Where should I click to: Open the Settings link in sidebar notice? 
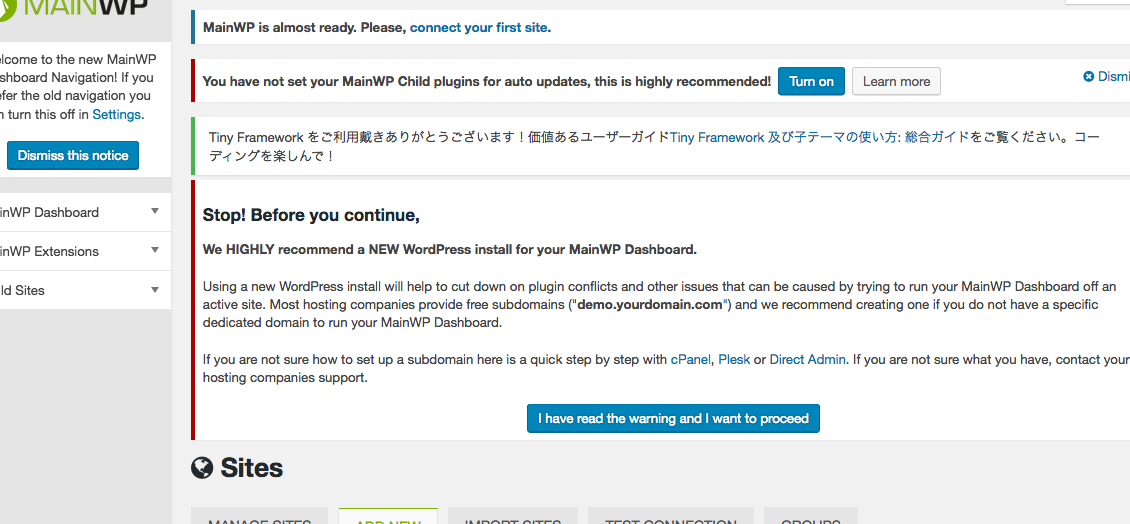(117, 114)
